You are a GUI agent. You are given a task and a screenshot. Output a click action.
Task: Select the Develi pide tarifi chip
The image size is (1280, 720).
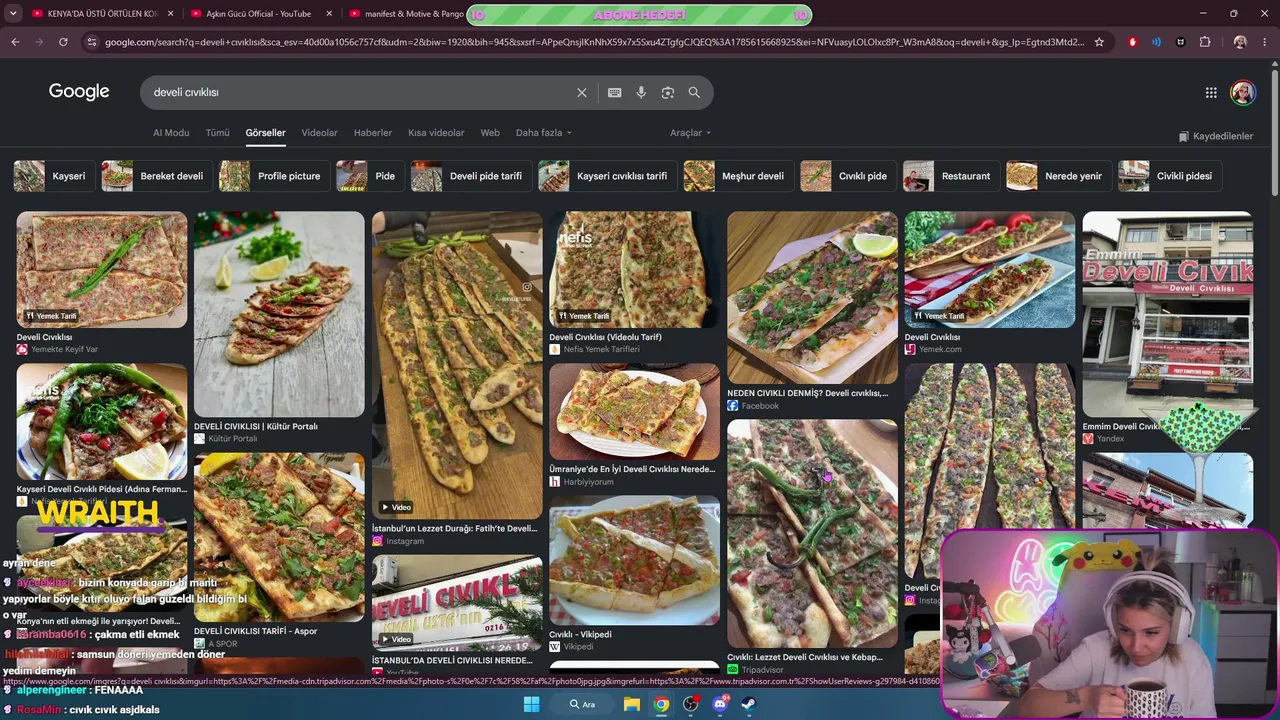tap(471, 176)
